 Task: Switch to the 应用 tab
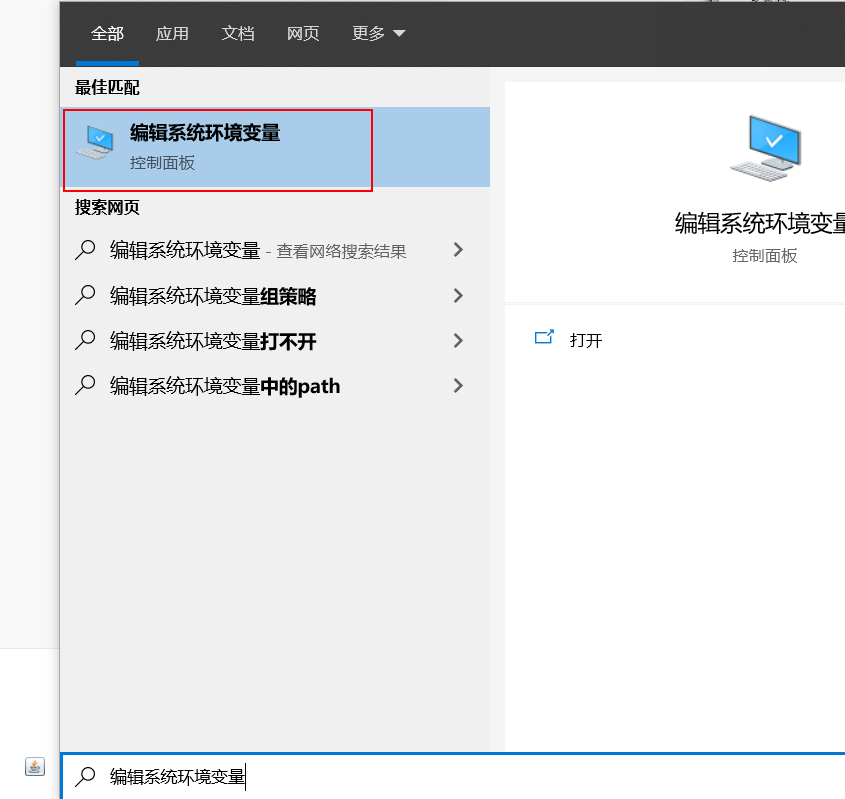coord(172,34)
